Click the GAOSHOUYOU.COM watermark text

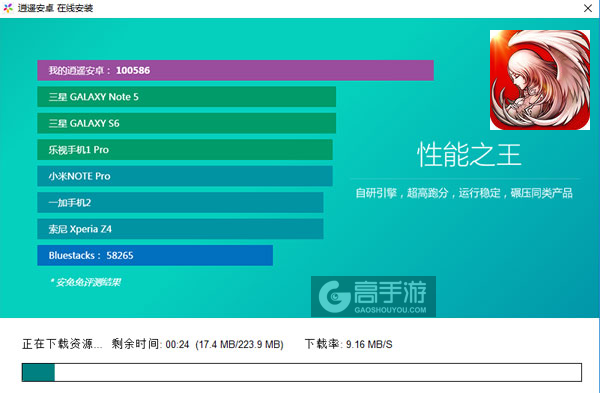coord(390,310)
